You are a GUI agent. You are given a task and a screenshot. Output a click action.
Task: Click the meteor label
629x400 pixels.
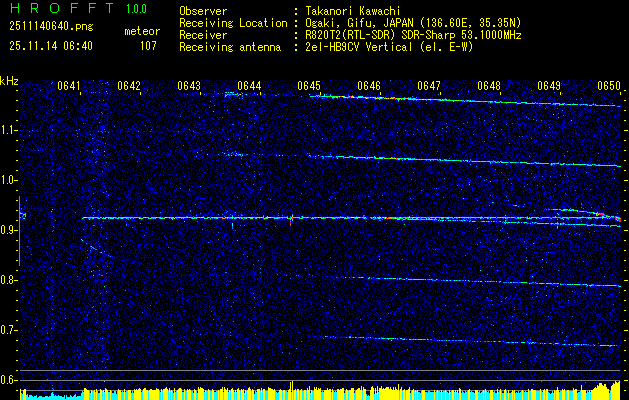[142, 31]
